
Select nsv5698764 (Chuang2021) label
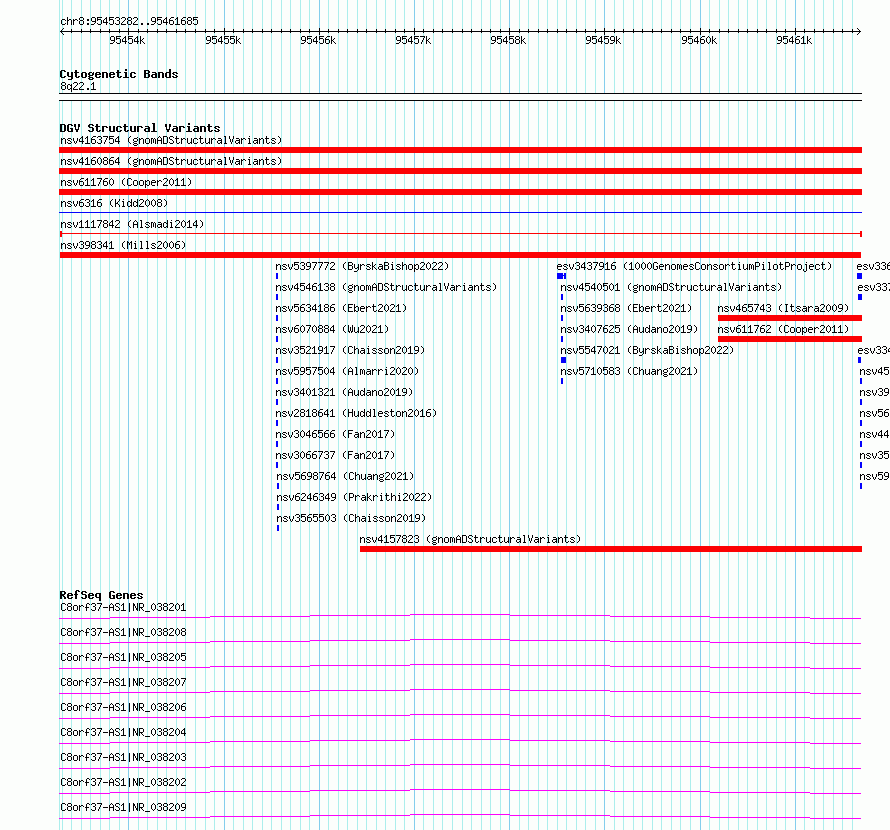pos(345,476)
